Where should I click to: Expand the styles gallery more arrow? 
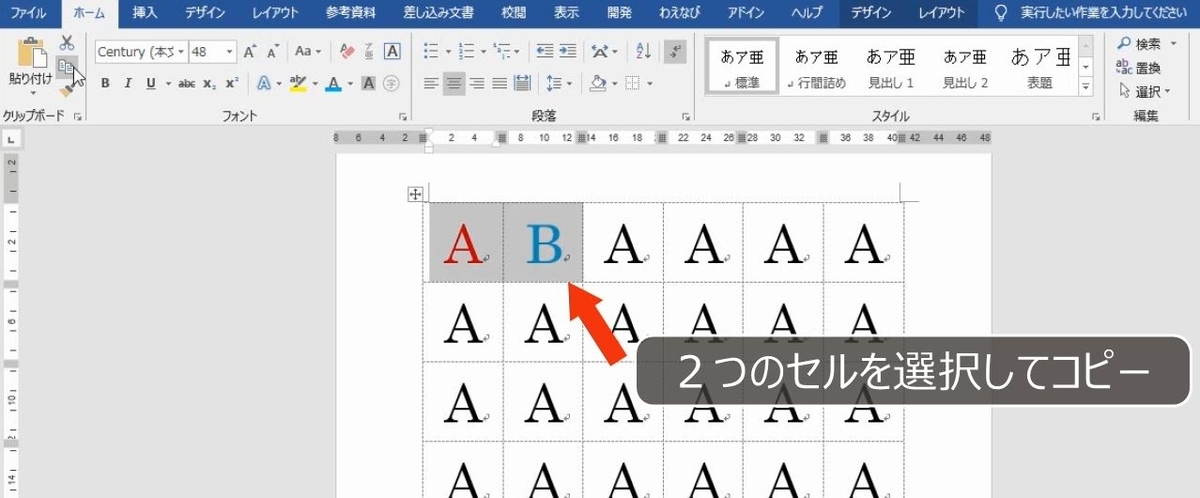pos(1086,88)
